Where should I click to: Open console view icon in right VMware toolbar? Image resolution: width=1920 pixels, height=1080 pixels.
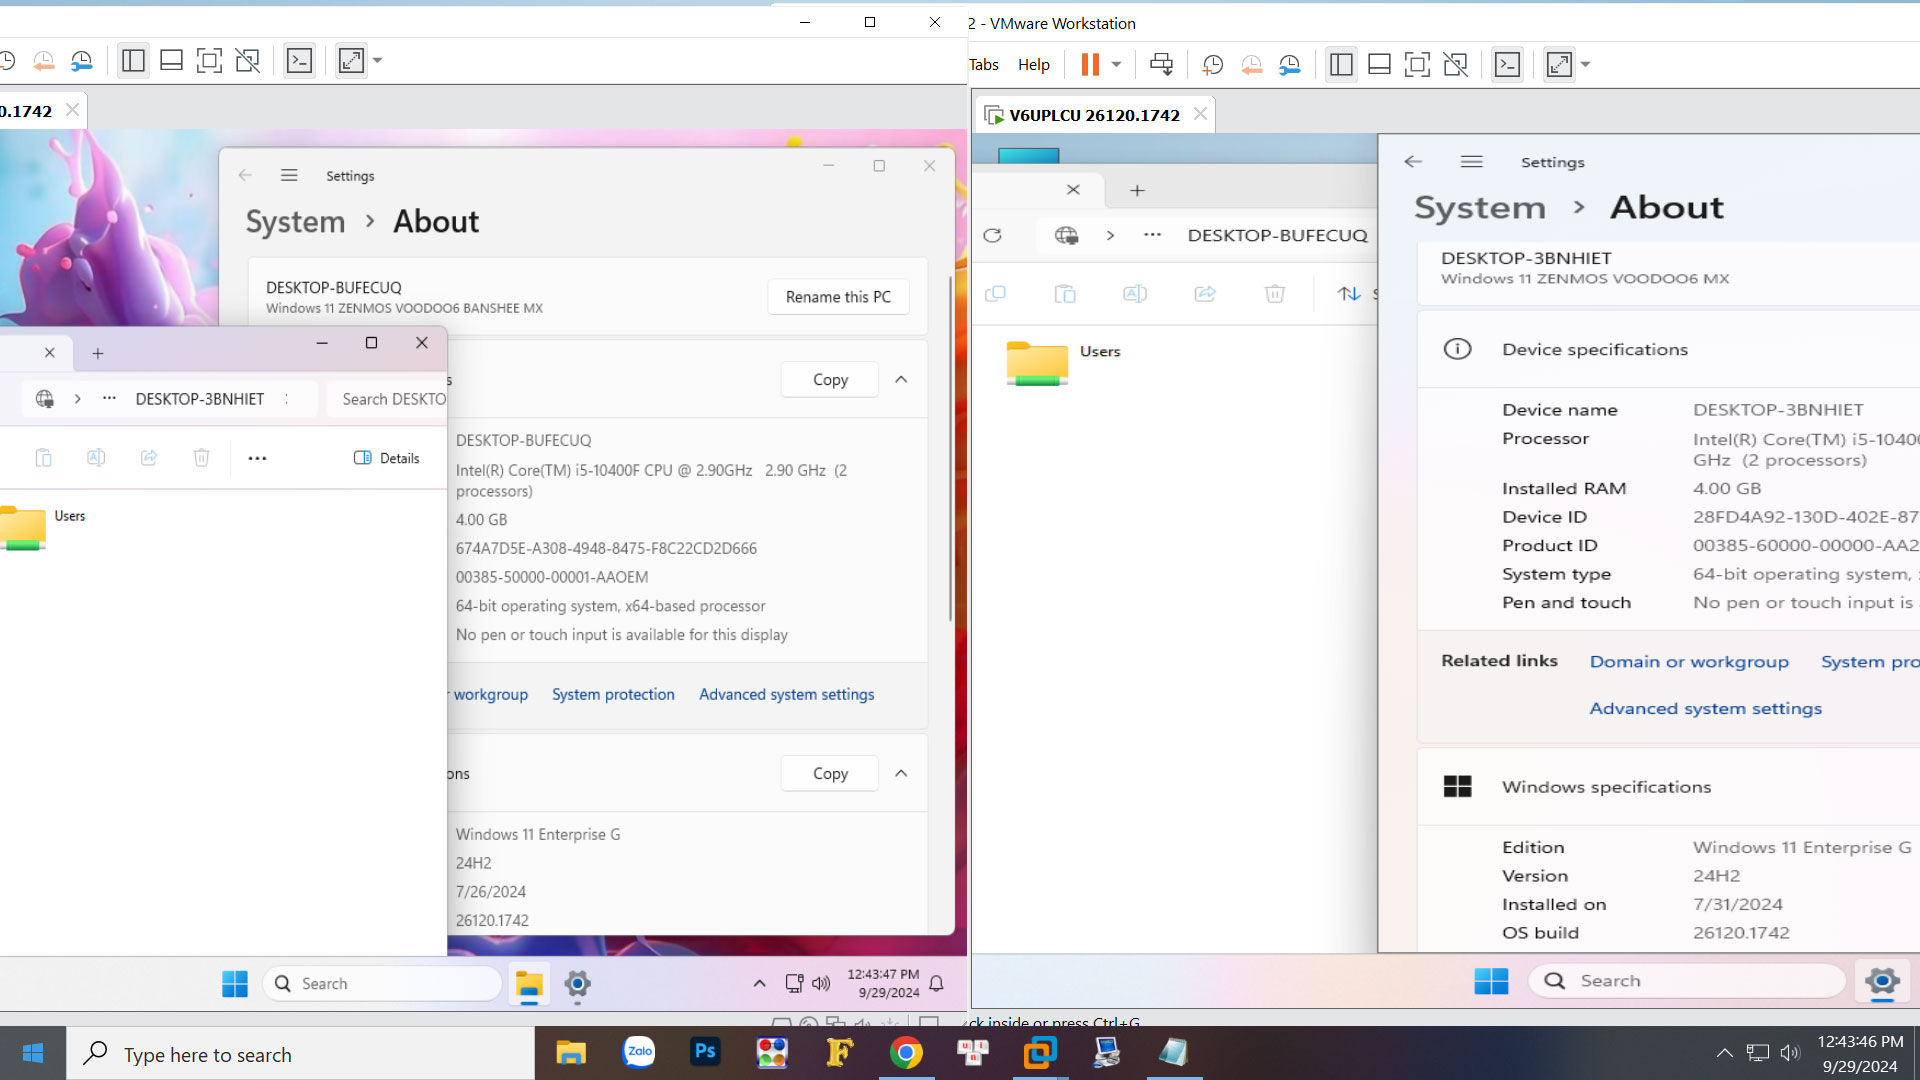tap(1507, 65)
